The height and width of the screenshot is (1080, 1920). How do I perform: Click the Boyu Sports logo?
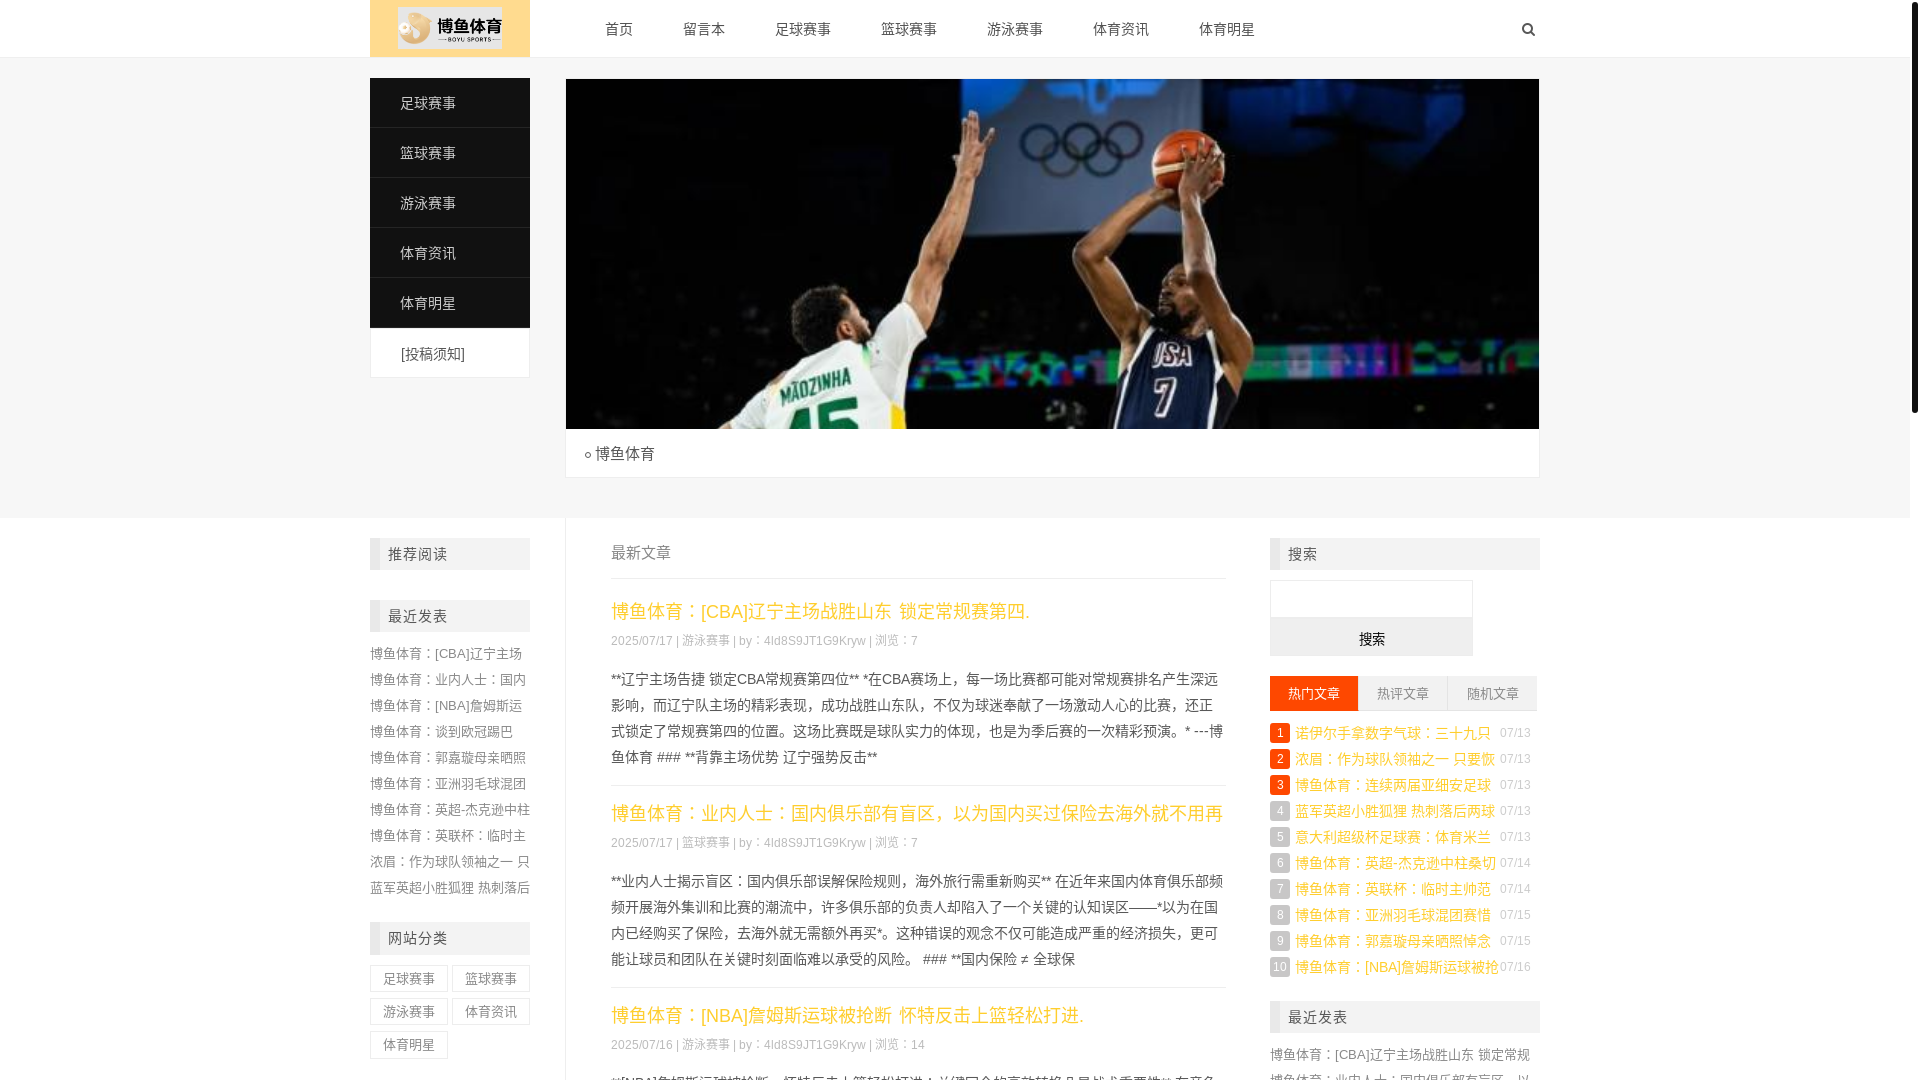(x=450, y=28)
